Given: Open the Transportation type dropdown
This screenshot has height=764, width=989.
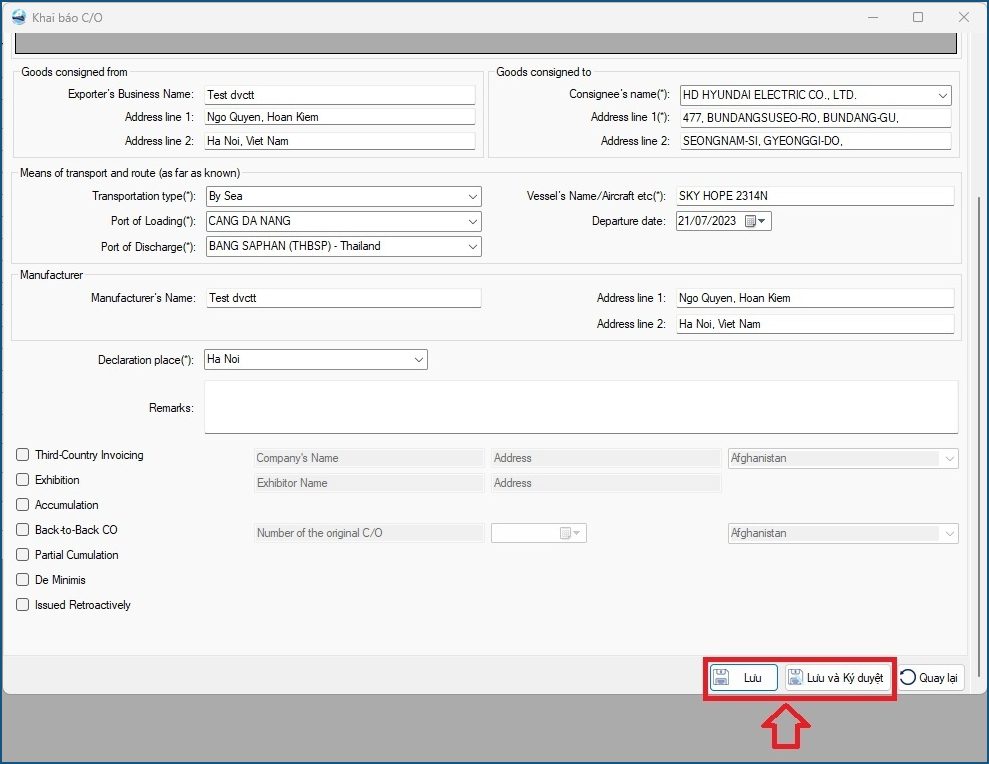Looking at the screenshot, I should 472,196.
